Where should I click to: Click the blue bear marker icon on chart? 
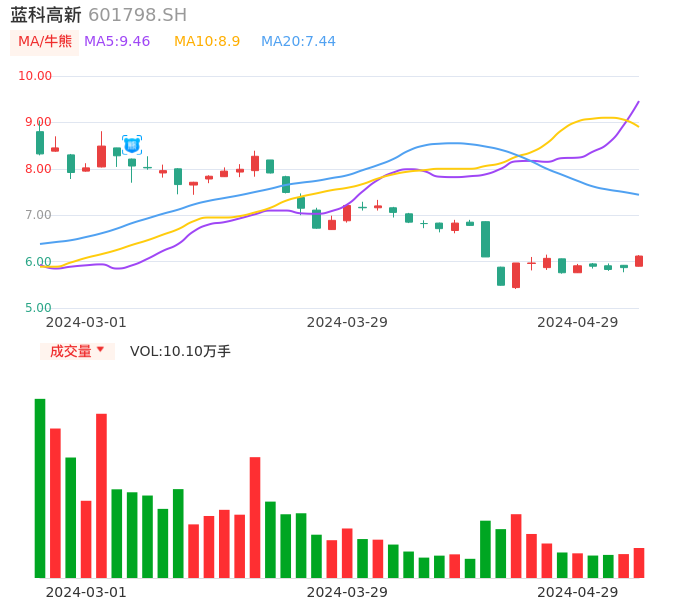point(132,145)
